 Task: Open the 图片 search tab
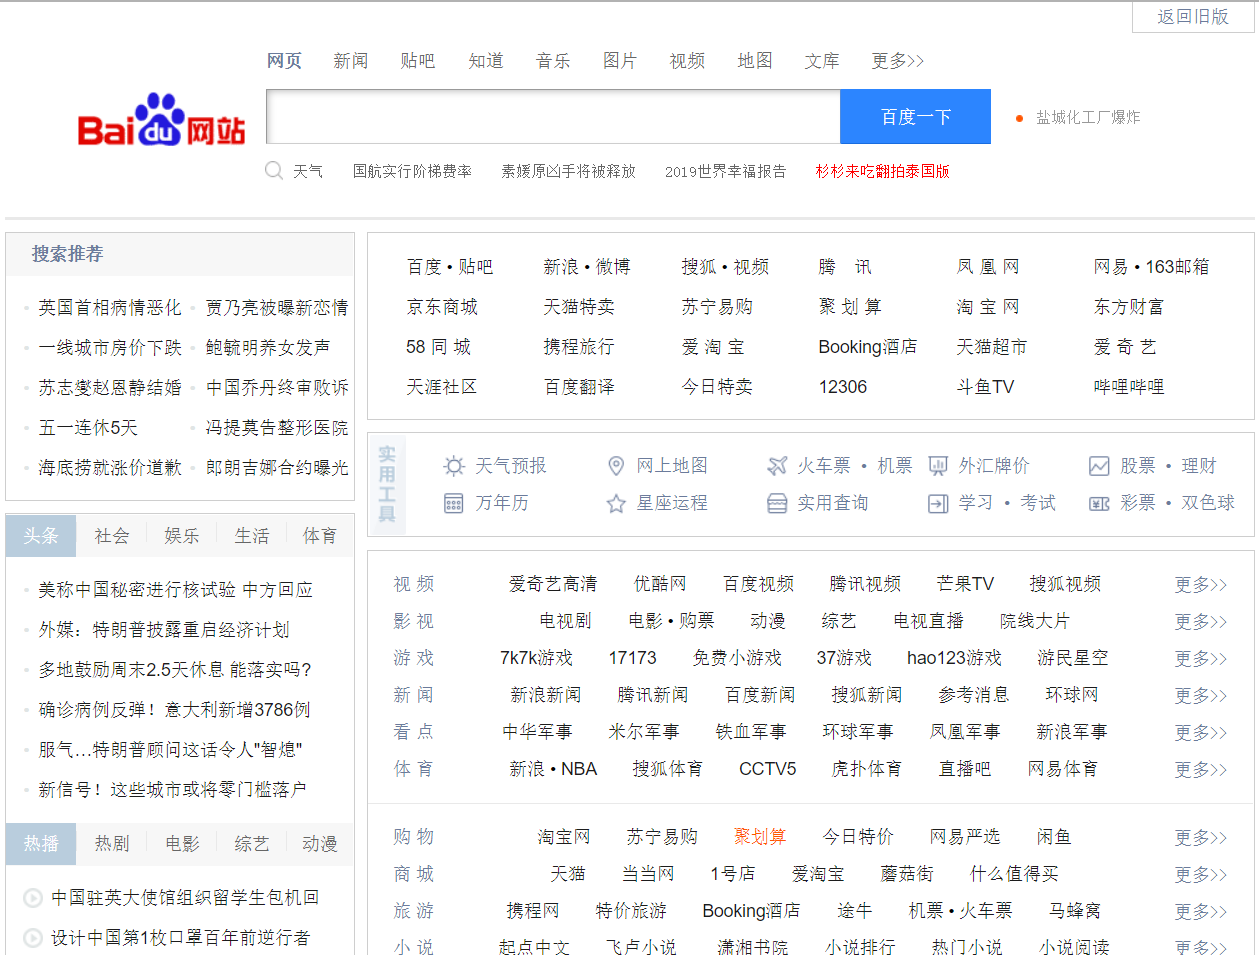tap(619, 61)
